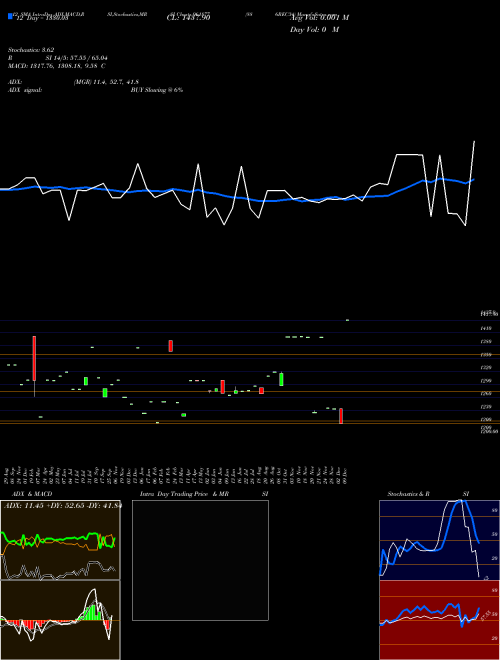Click the 'Avg Vol: 0.001 M' text
The image size is (500, 660).
319,17
